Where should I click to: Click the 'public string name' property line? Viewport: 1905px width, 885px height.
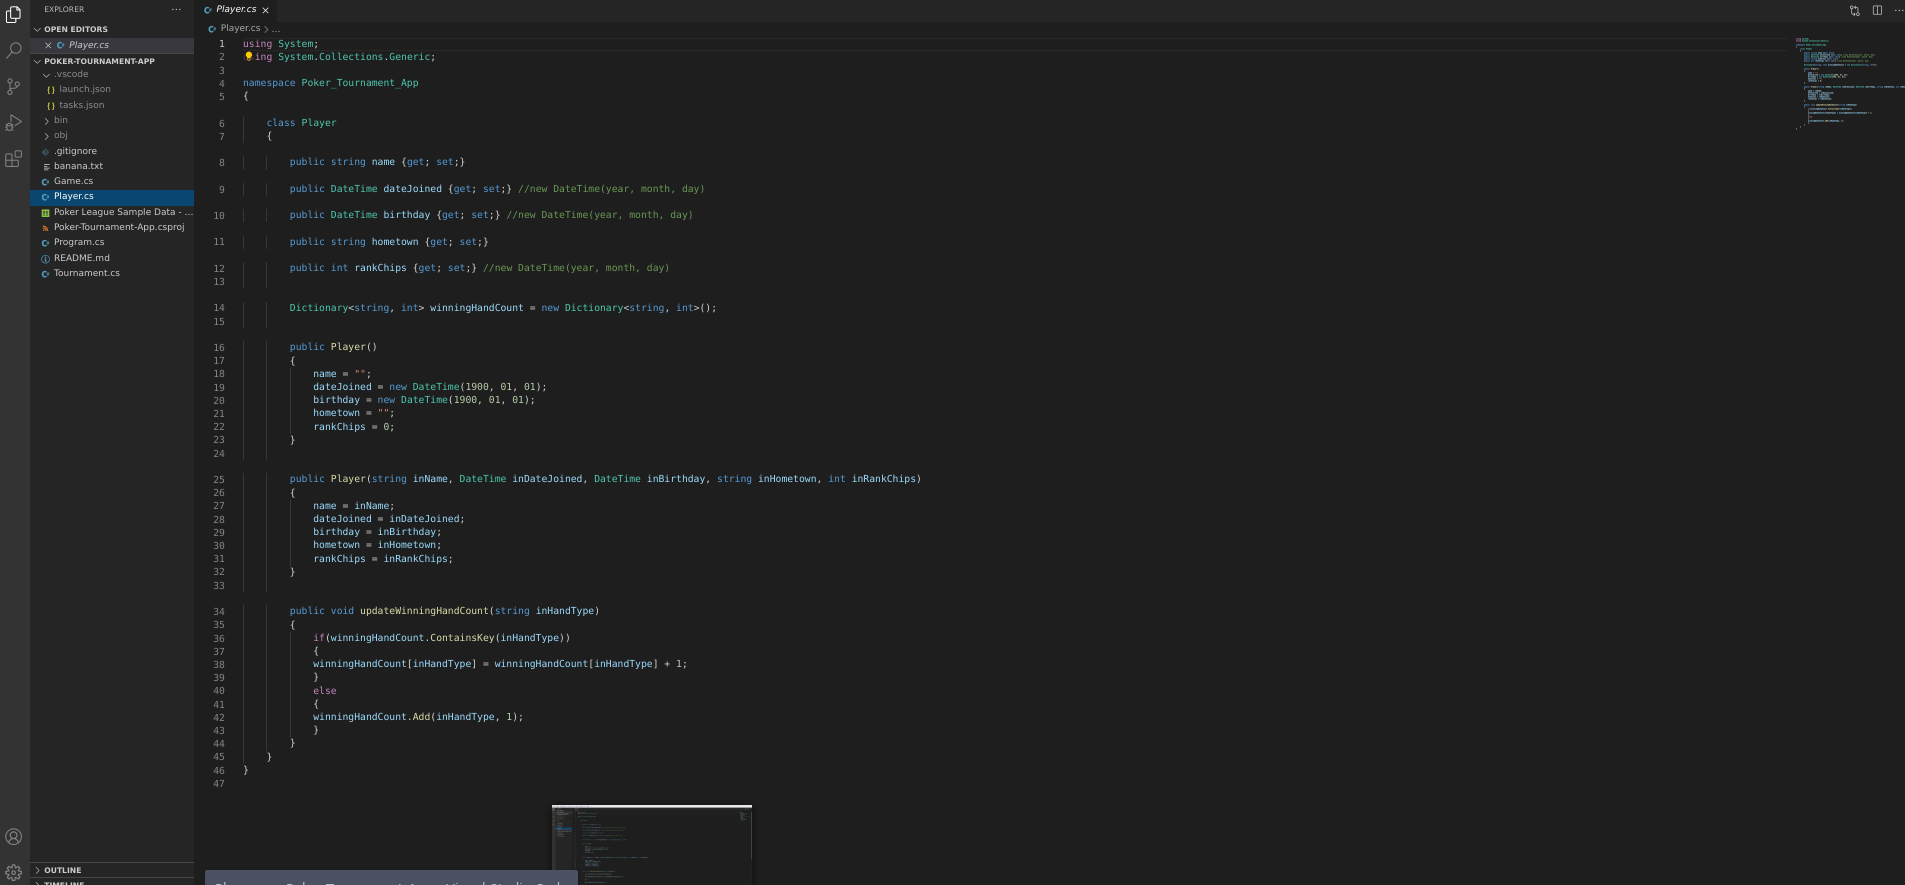click(x=377, y=162)
